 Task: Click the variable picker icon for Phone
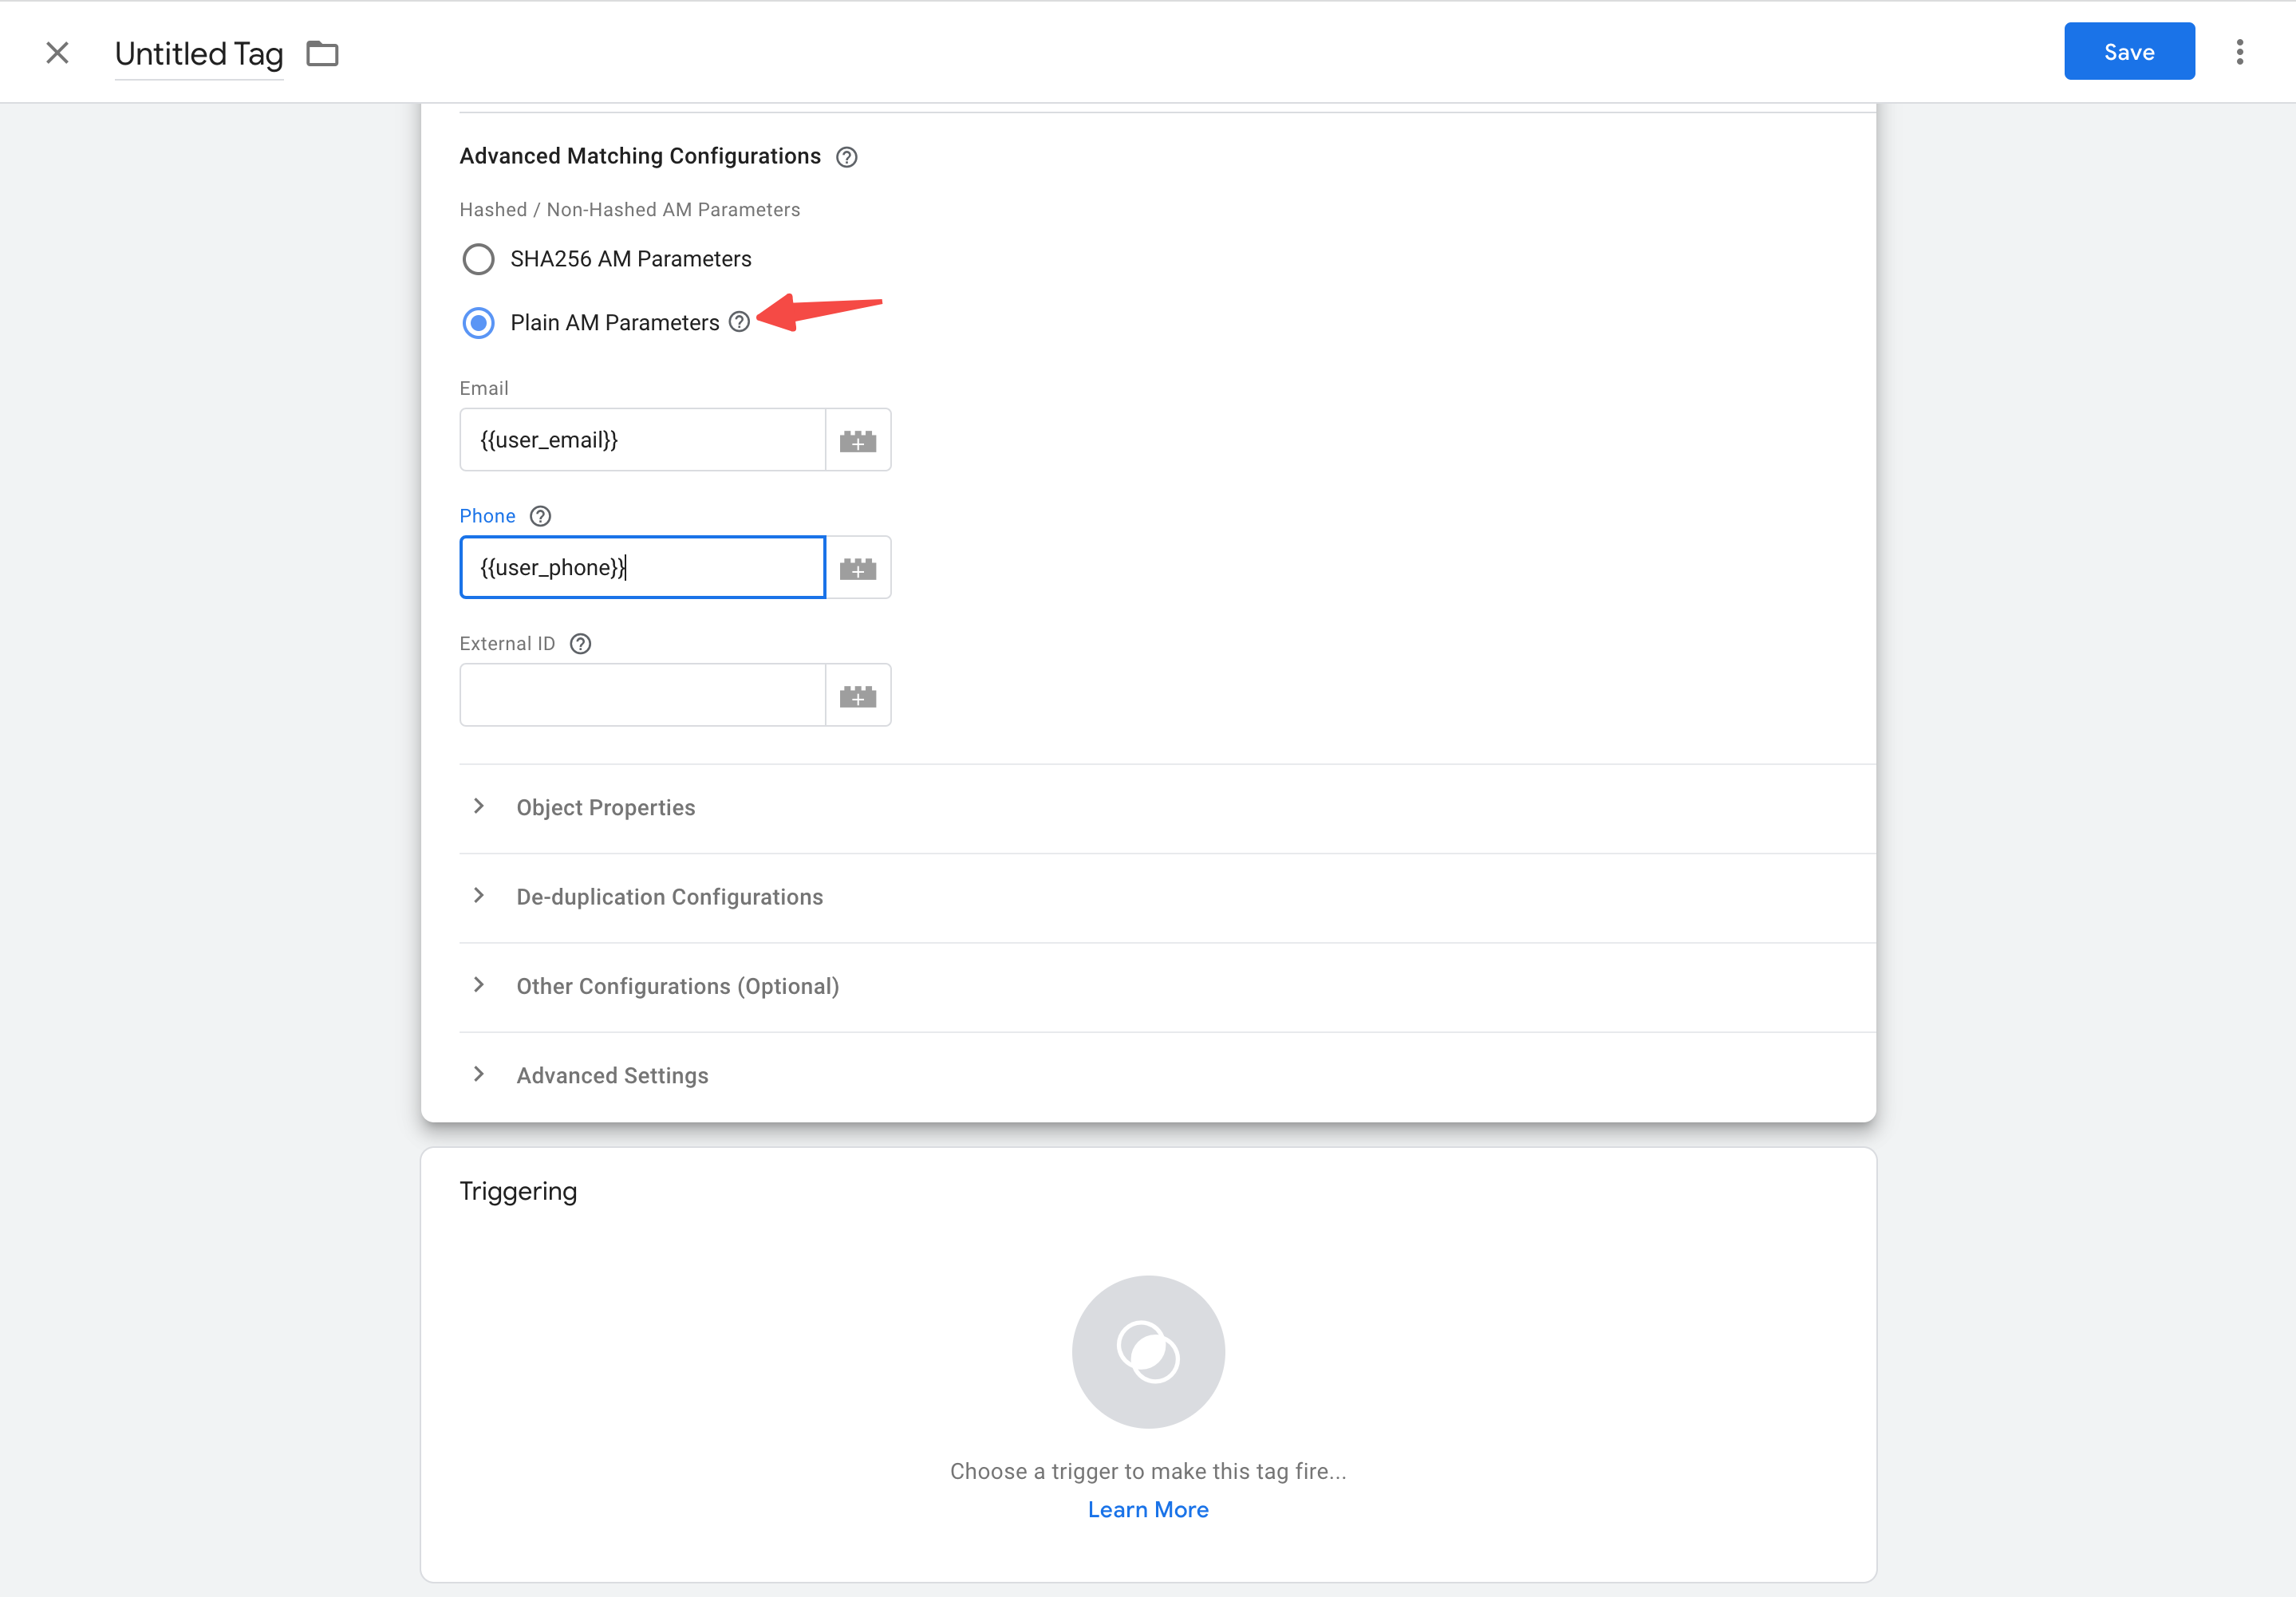tap(857, 568)
